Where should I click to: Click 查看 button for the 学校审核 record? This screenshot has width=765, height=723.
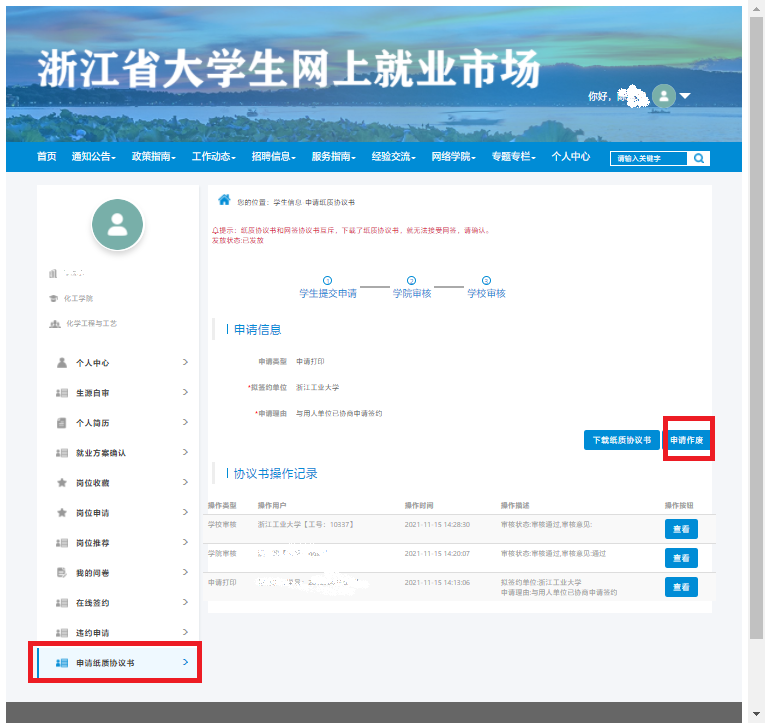tap(681, 529)
